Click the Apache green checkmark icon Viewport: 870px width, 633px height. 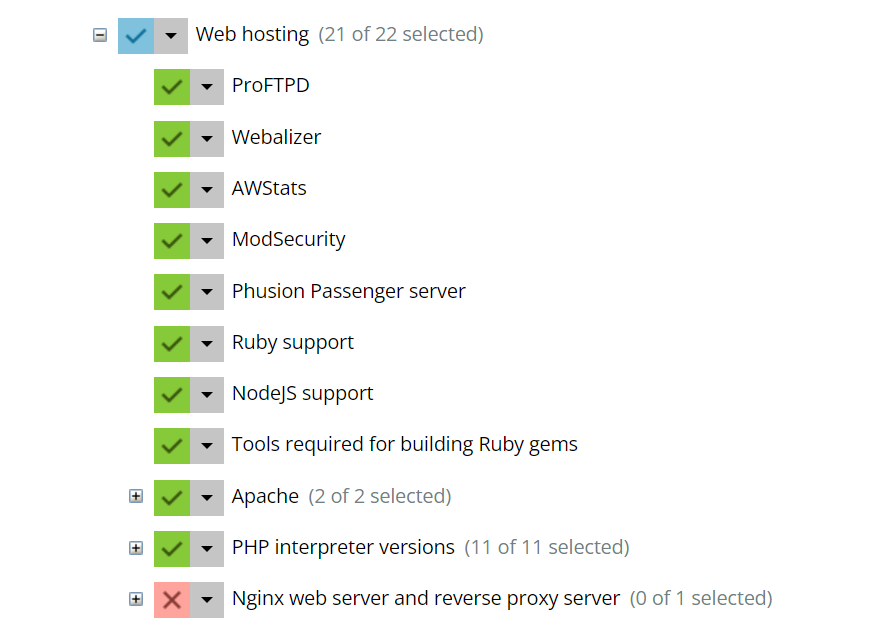pyautogui.click(x=172, y=497)
